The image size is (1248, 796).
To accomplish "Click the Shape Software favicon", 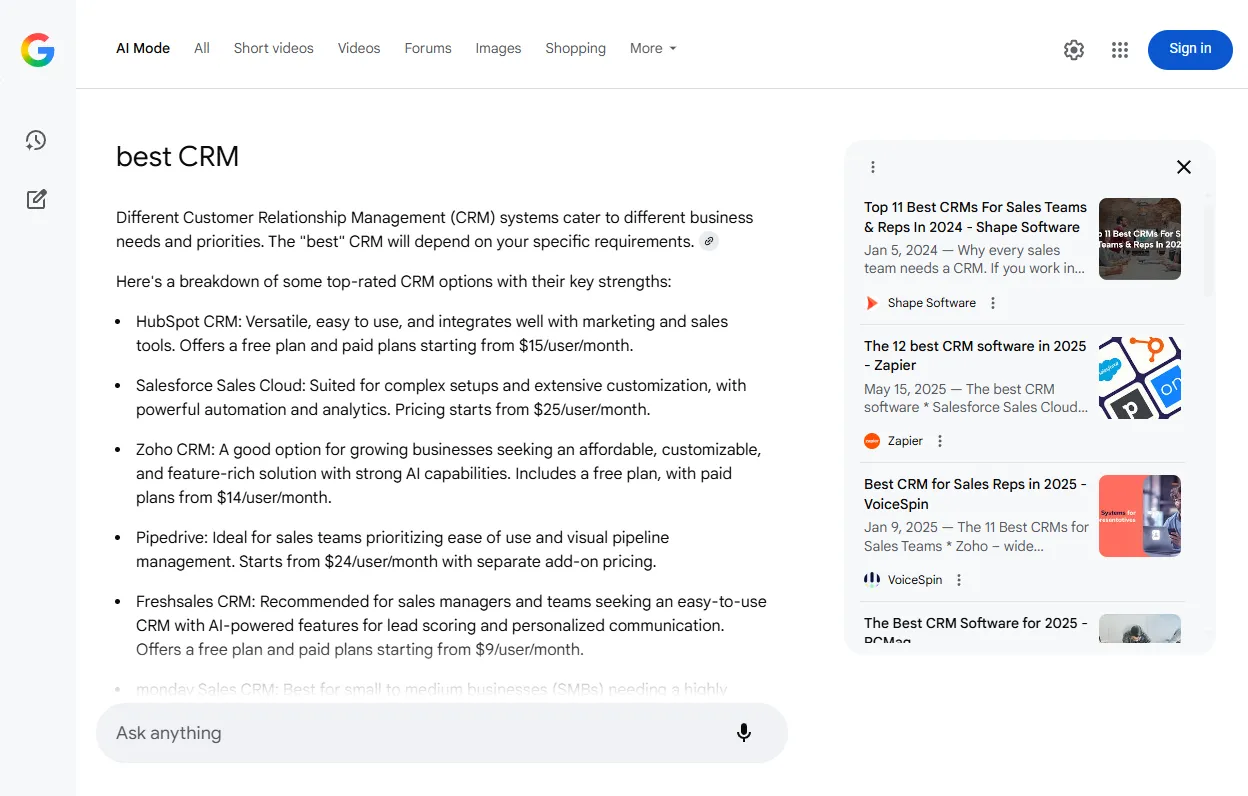I will pyautogui.click(x=872, y=303).
